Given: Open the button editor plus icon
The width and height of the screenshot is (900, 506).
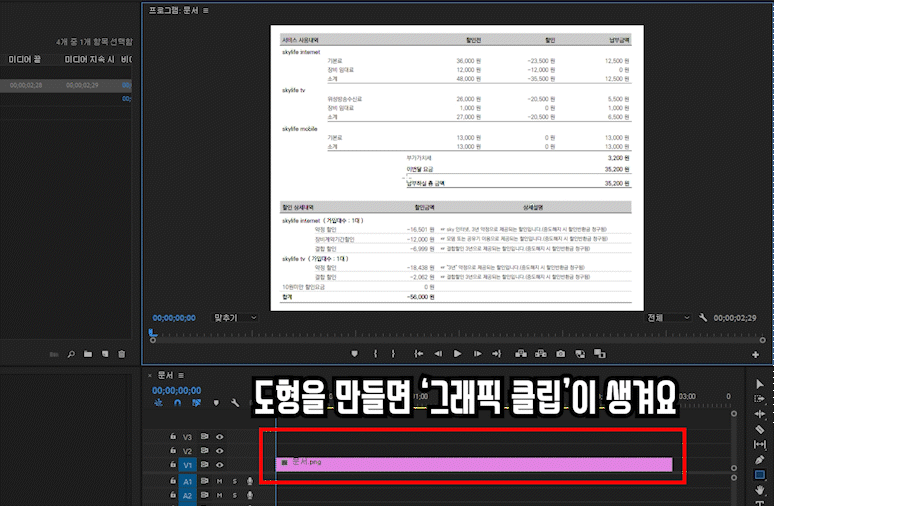Looking at the screenshot, I should (x=755, y=355).
